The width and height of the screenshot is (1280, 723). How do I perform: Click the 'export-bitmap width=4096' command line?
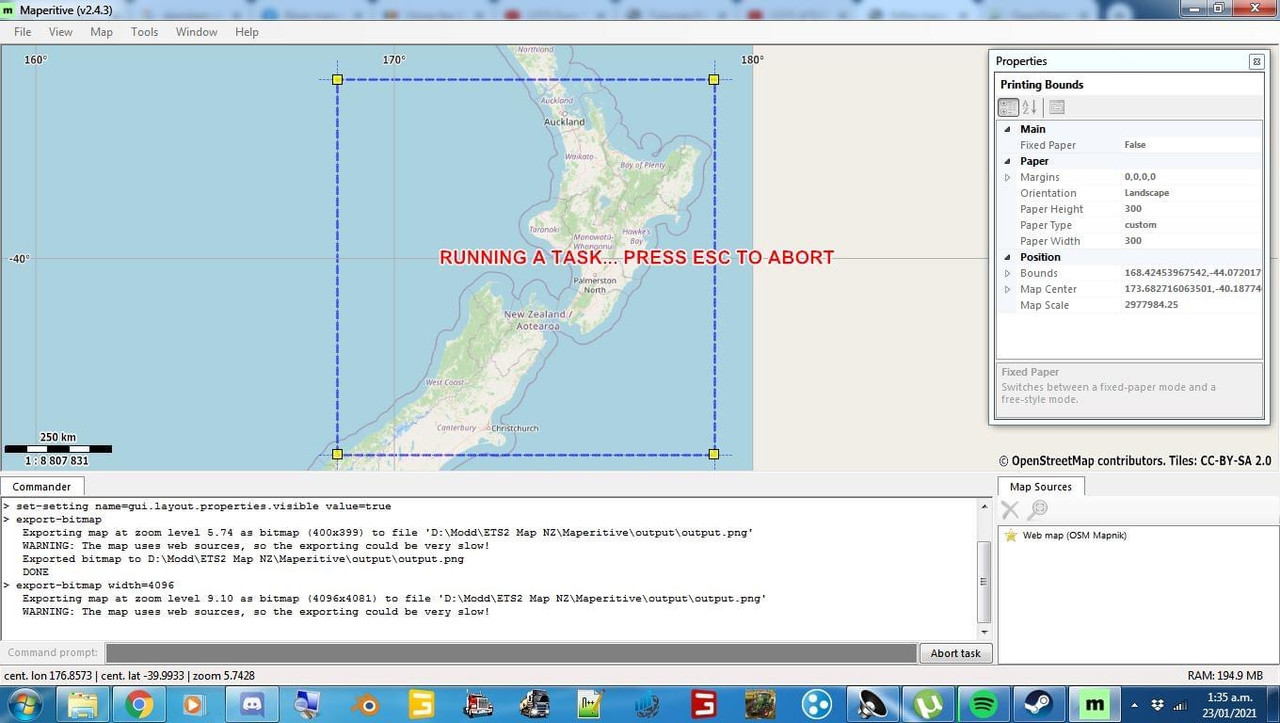[95, 585]
